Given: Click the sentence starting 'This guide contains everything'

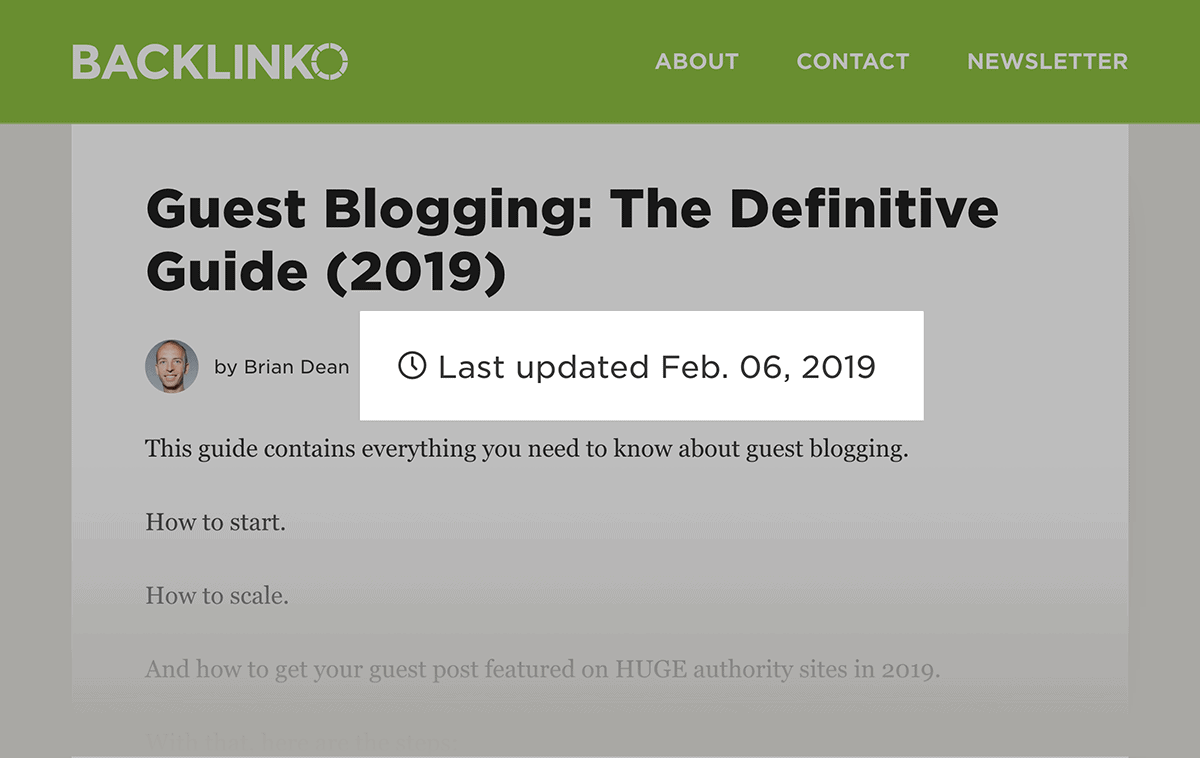Looking at the screenshot, I should pos(527,449).
